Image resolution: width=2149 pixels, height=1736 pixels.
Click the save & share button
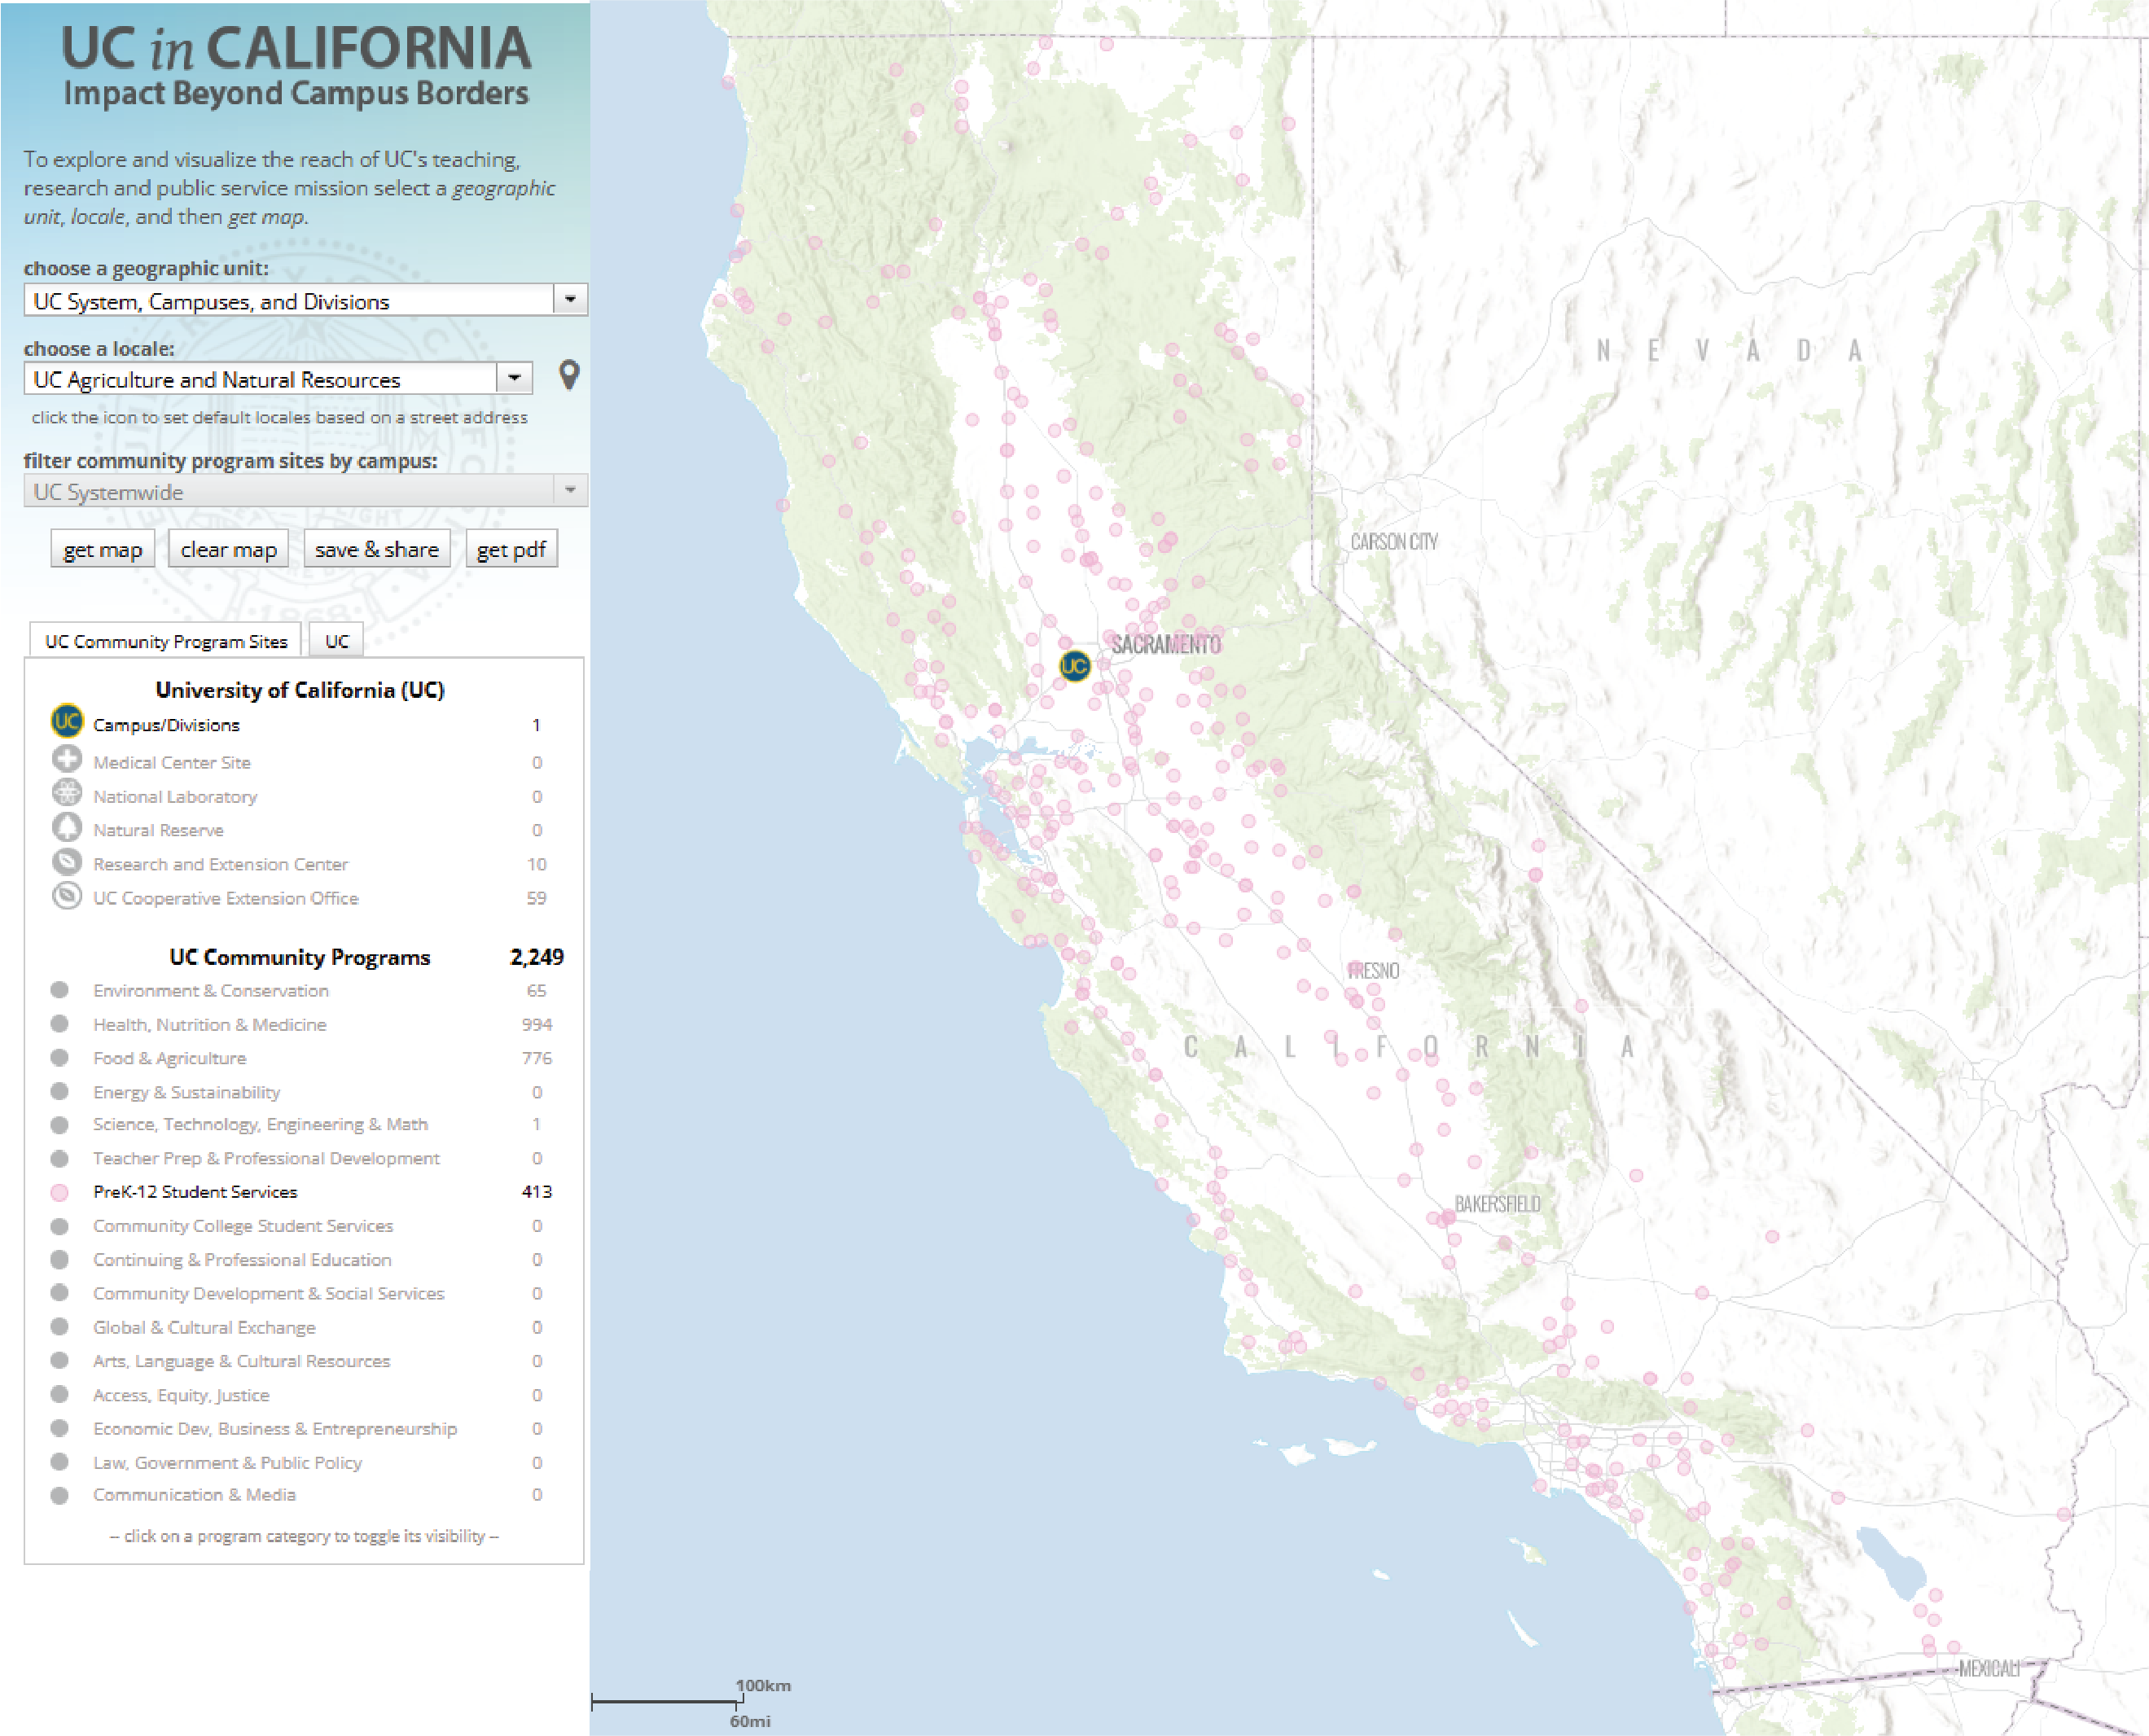point(377,549)
